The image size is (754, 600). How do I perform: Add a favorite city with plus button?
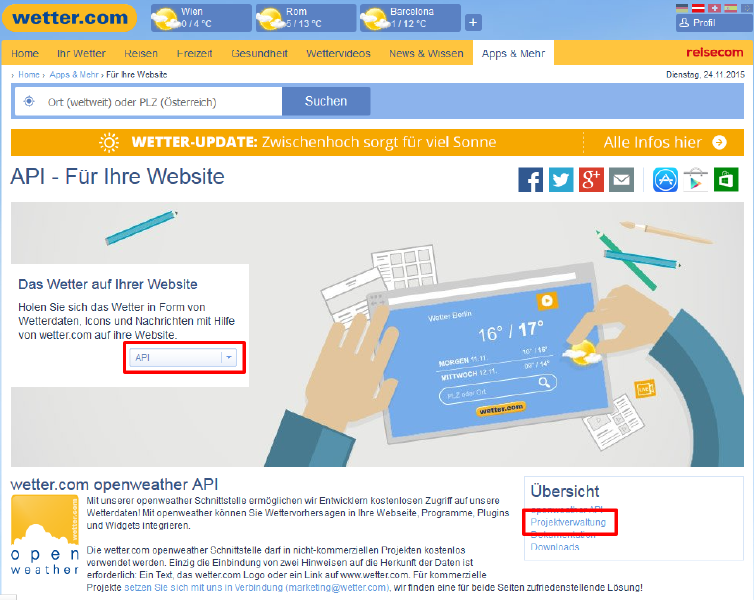point(473,23)
